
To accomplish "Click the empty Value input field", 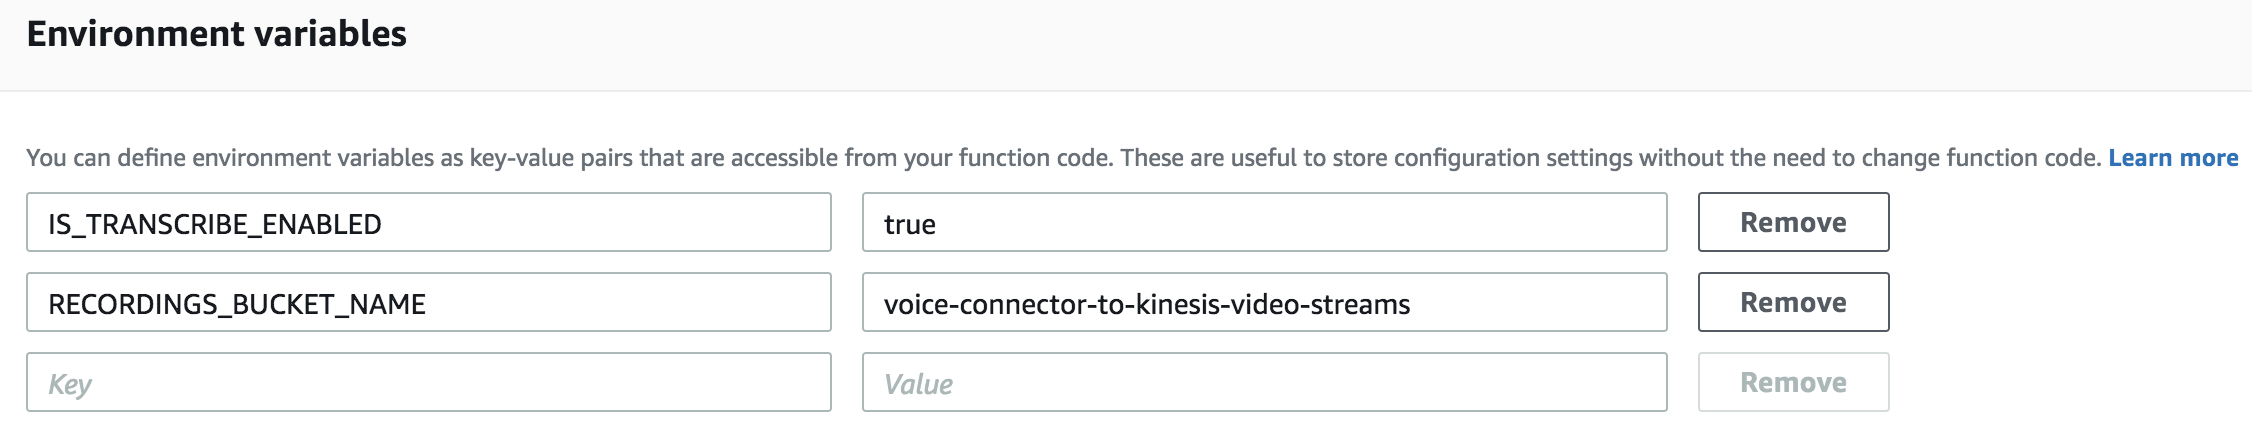I will (x=1264, y=383).
